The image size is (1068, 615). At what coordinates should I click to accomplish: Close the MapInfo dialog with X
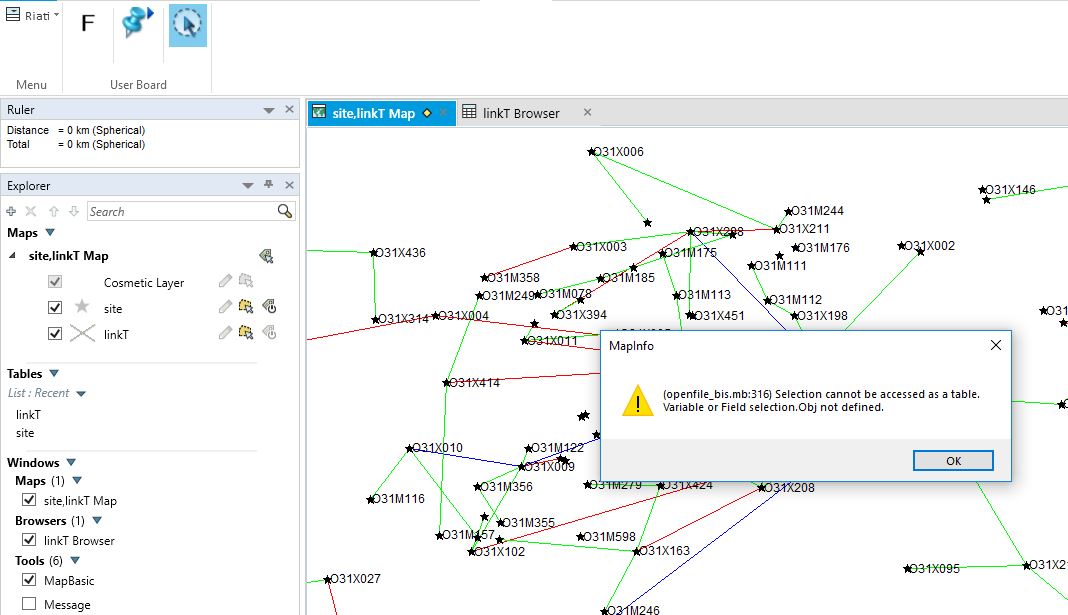pos(995,345)
